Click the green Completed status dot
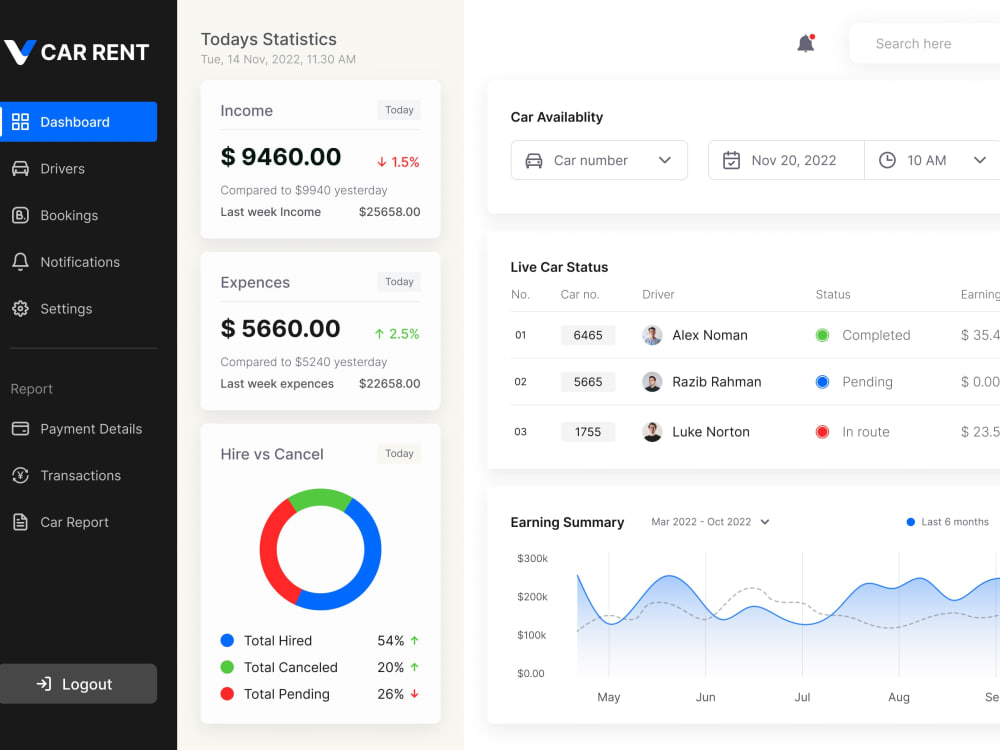Image resolution: width=1000 pixels, height=750 pixels. point(822,335)
